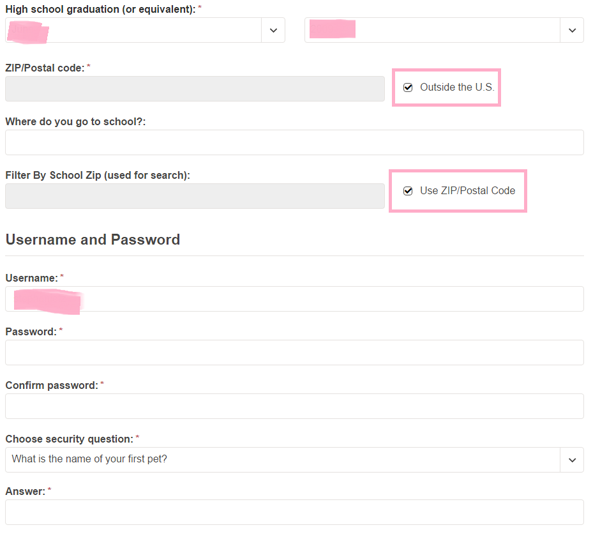Click the "Username and Password" heading
The height and width of the screenshot is (539, 600).
tap(93, 240)
